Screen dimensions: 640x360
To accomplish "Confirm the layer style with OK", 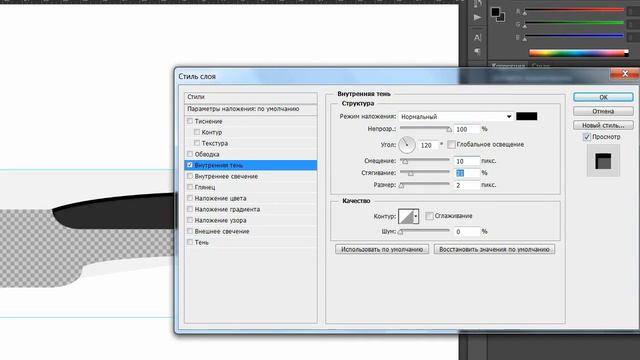I will [603, 97].
